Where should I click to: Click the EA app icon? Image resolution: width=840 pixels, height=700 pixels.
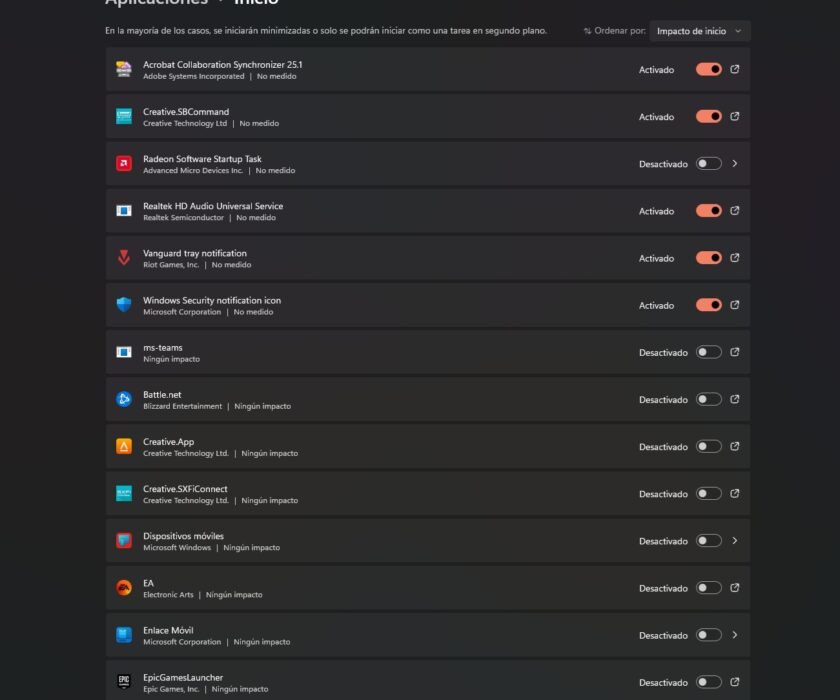[x=123, y=587]
